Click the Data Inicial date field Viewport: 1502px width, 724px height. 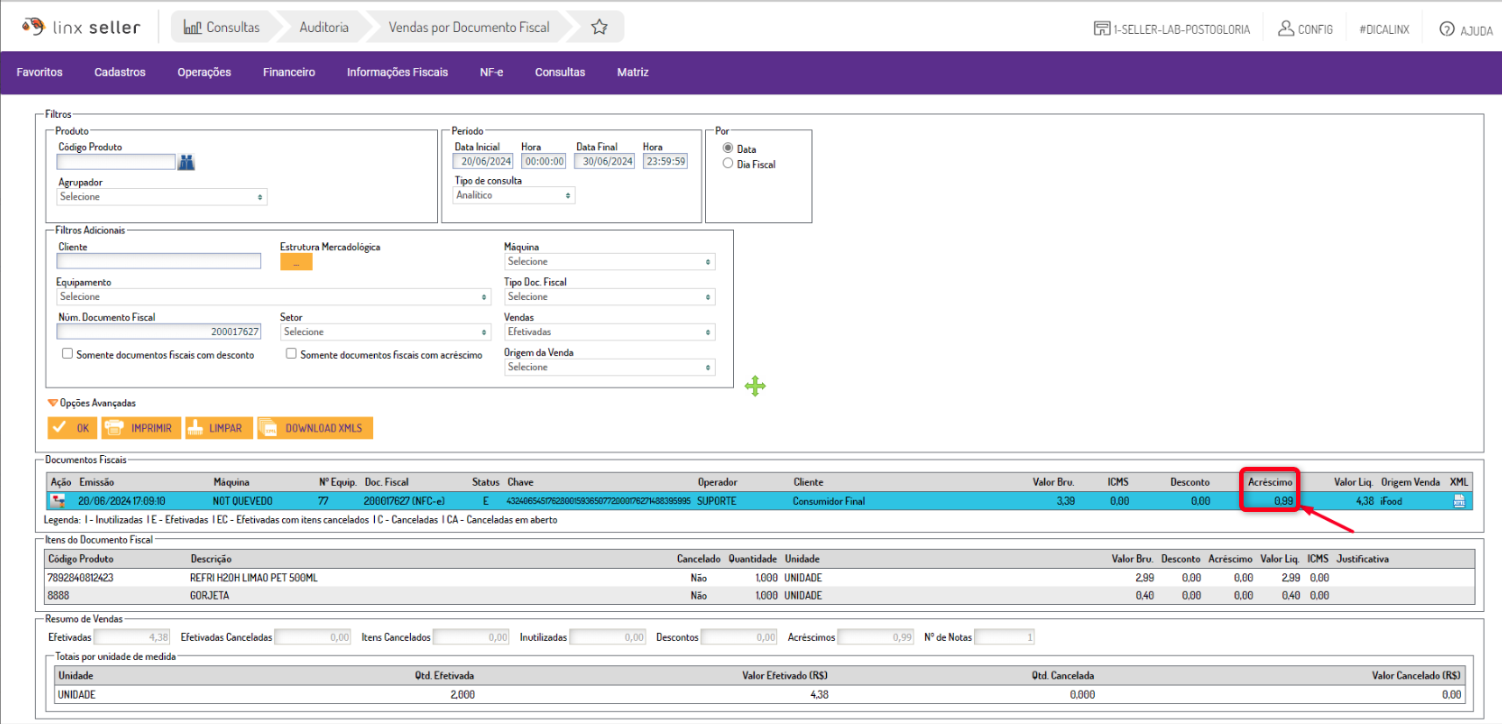[483, 161]
